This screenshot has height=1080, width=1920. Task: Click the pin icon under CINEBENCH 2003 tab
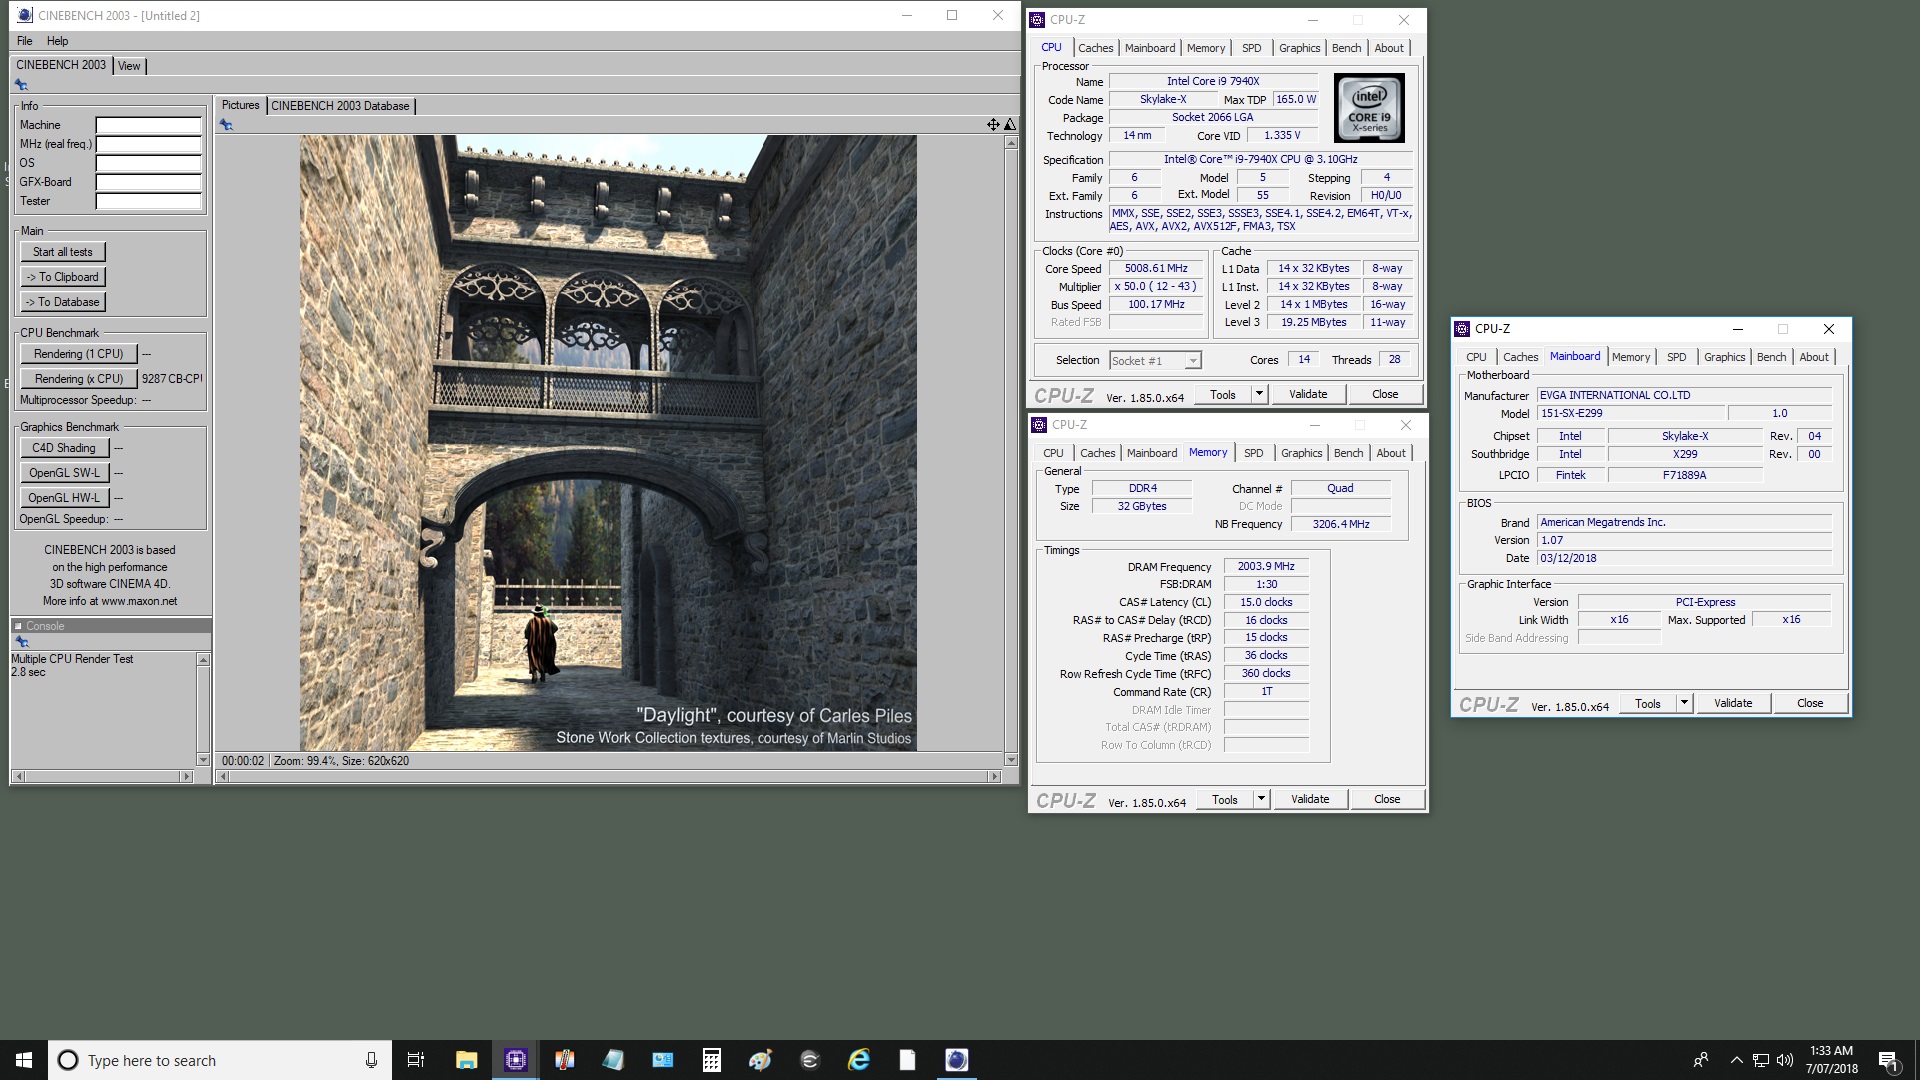21,85
